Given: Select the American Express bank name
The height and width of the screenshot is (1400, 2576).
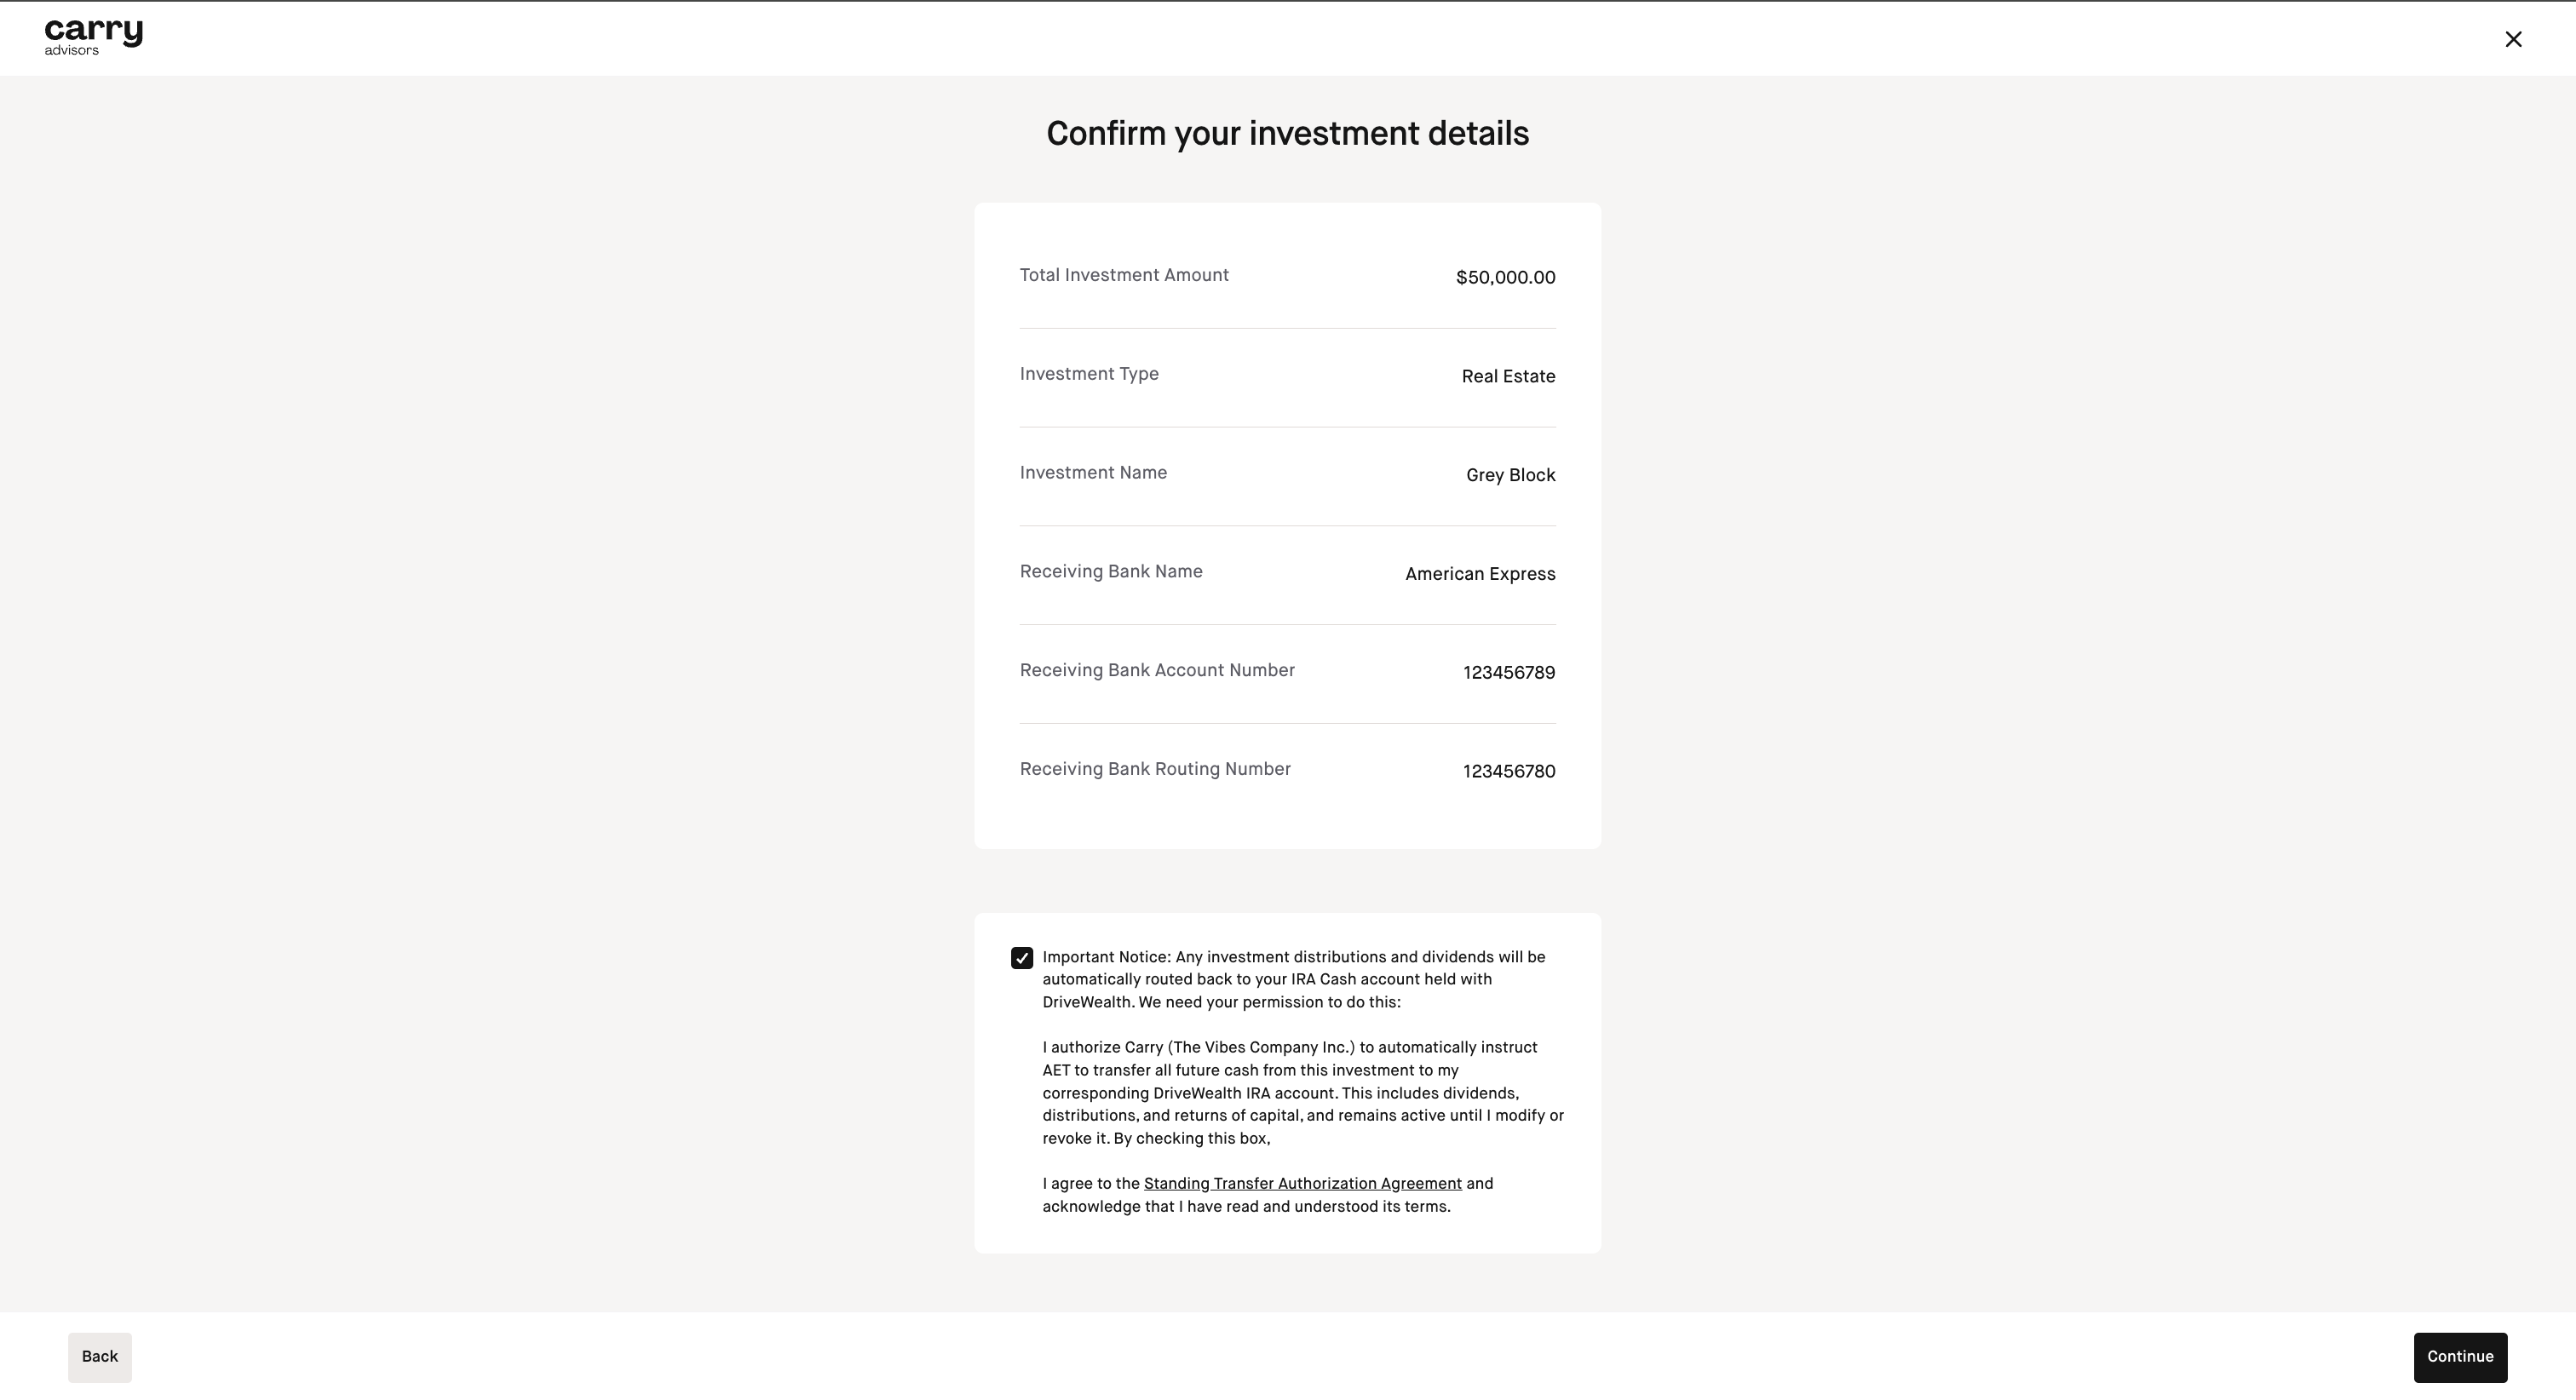Looking at the screenshot, I should (1480, 574).
